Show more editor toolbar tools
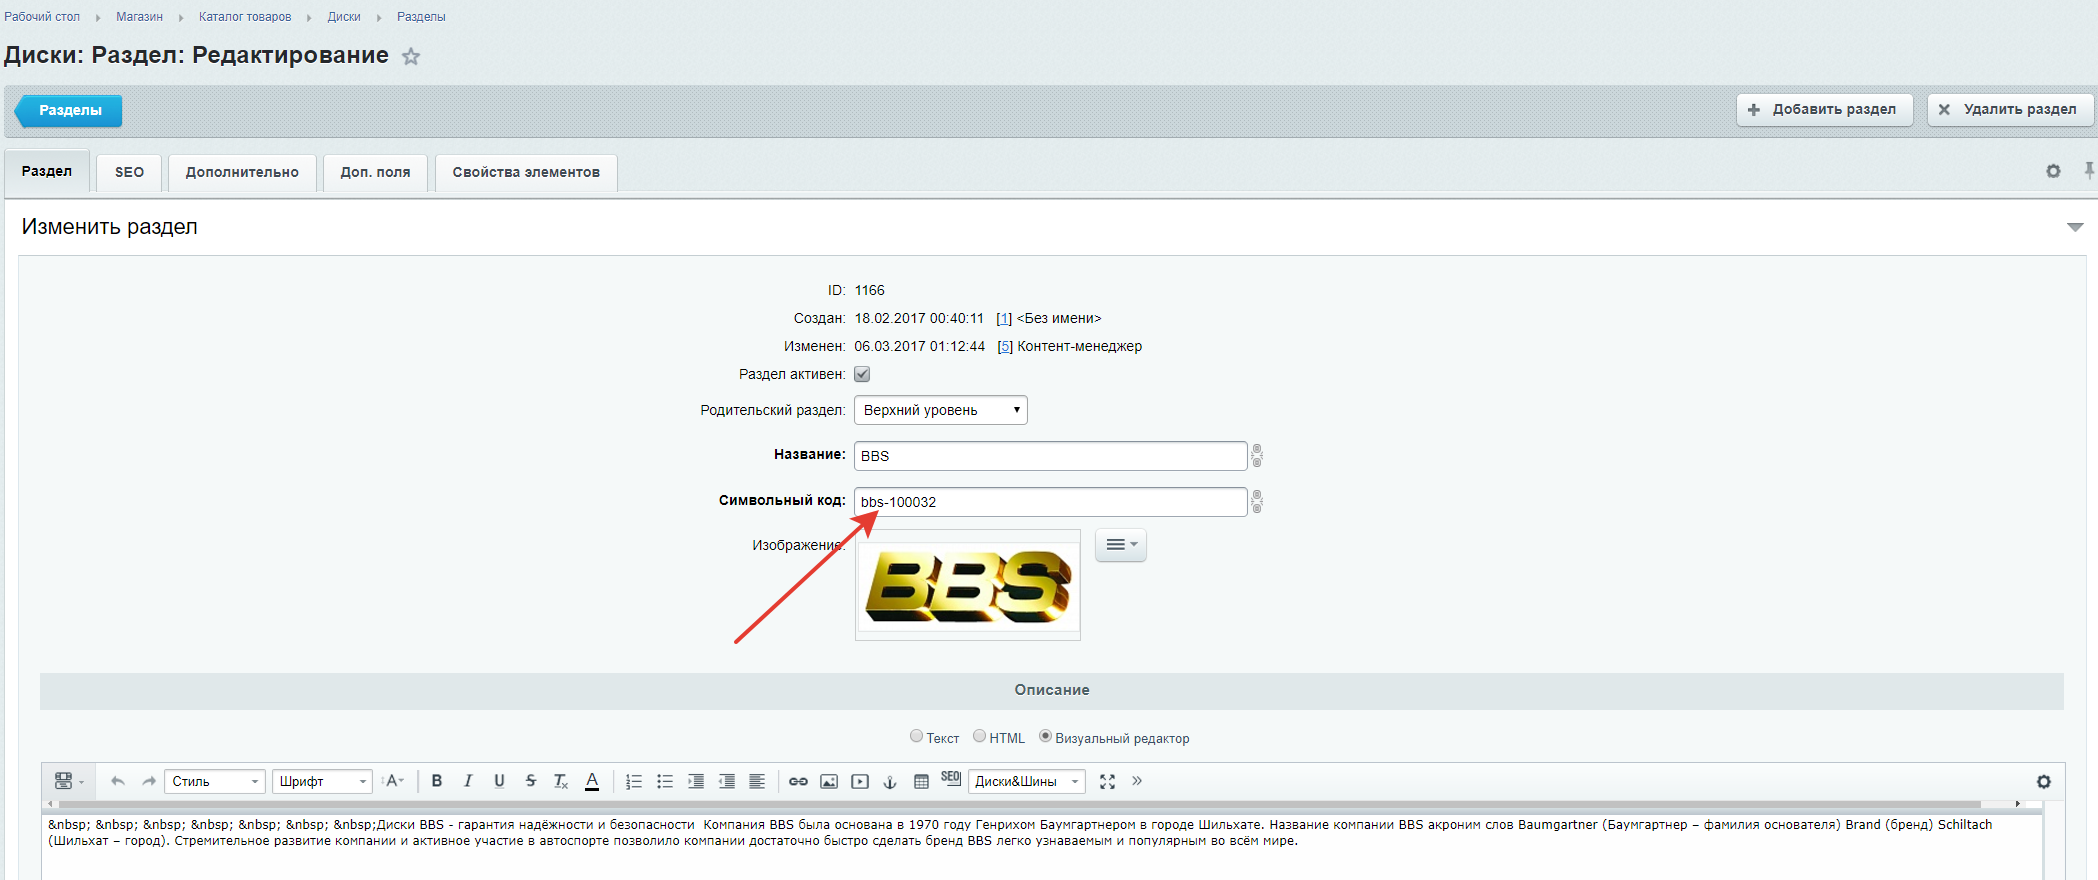2098x880 pixels. pyautogui.click(x=1137, y=781)
